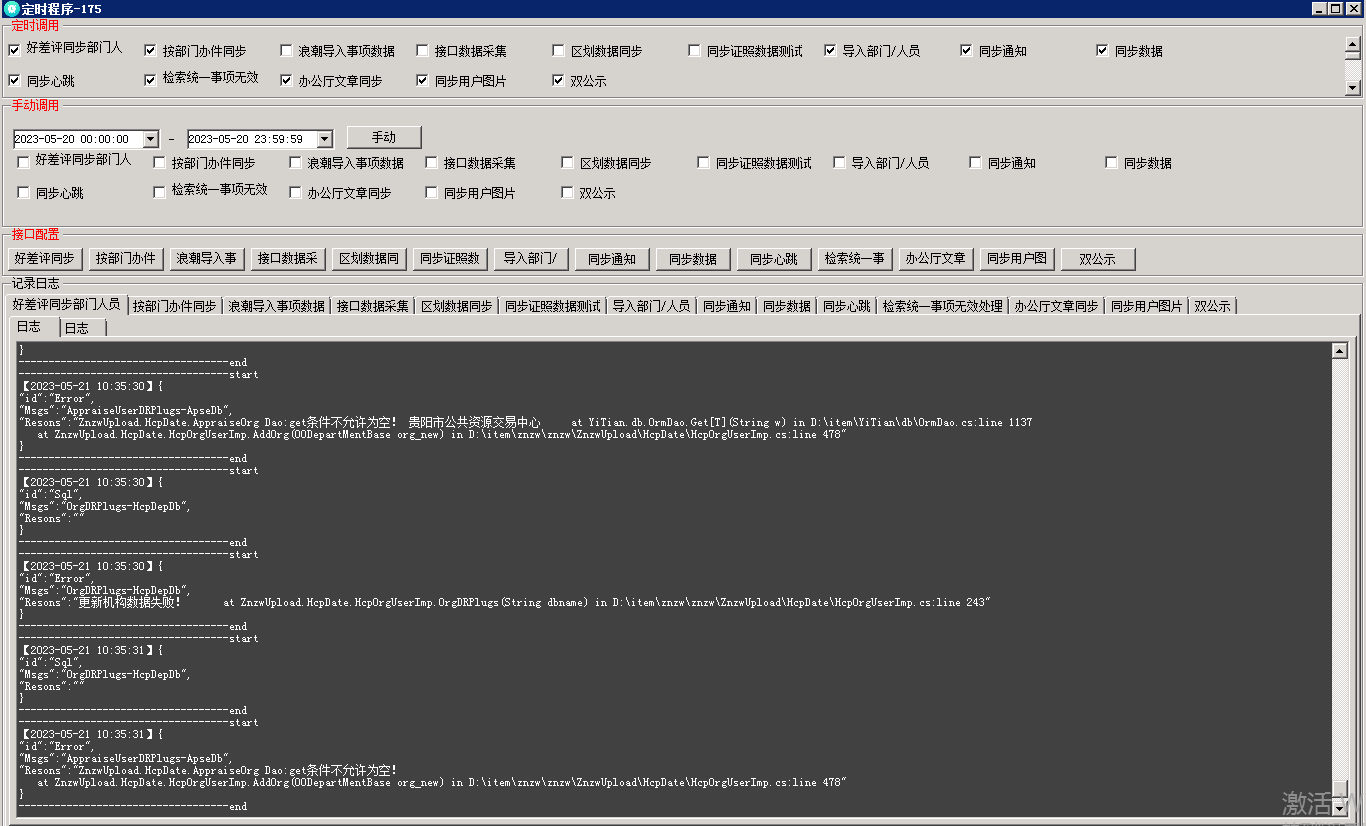Image resolution: width=1366 pixels, height=826 pixels.
Task: Uncheck 导入部门/人员 in 定时调用 section
Action: [x=830, y=50]
